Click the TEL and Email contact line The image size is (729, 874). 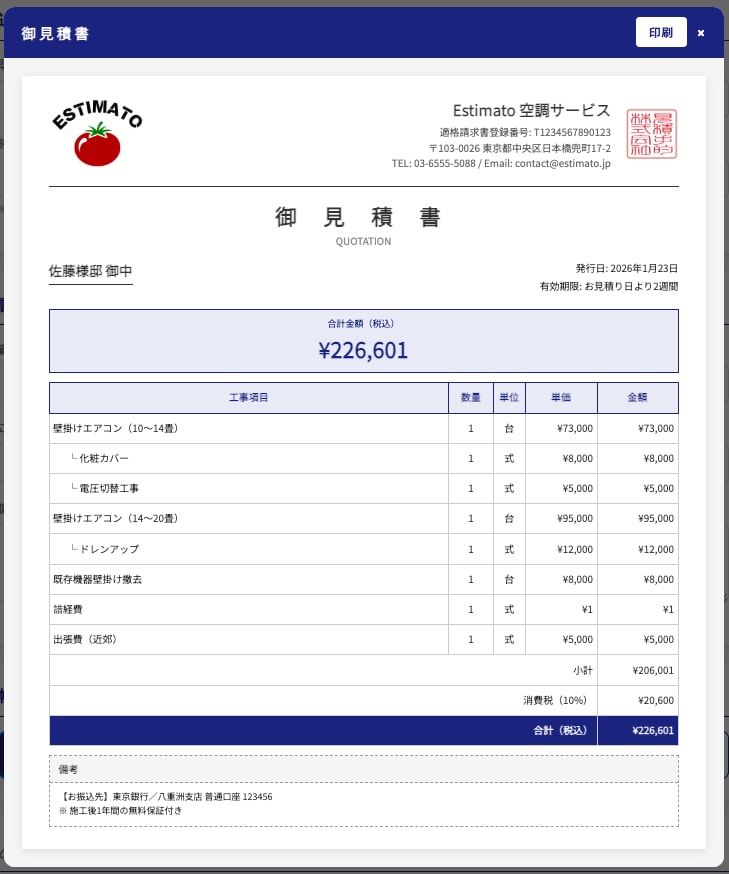tap(501, 163)
